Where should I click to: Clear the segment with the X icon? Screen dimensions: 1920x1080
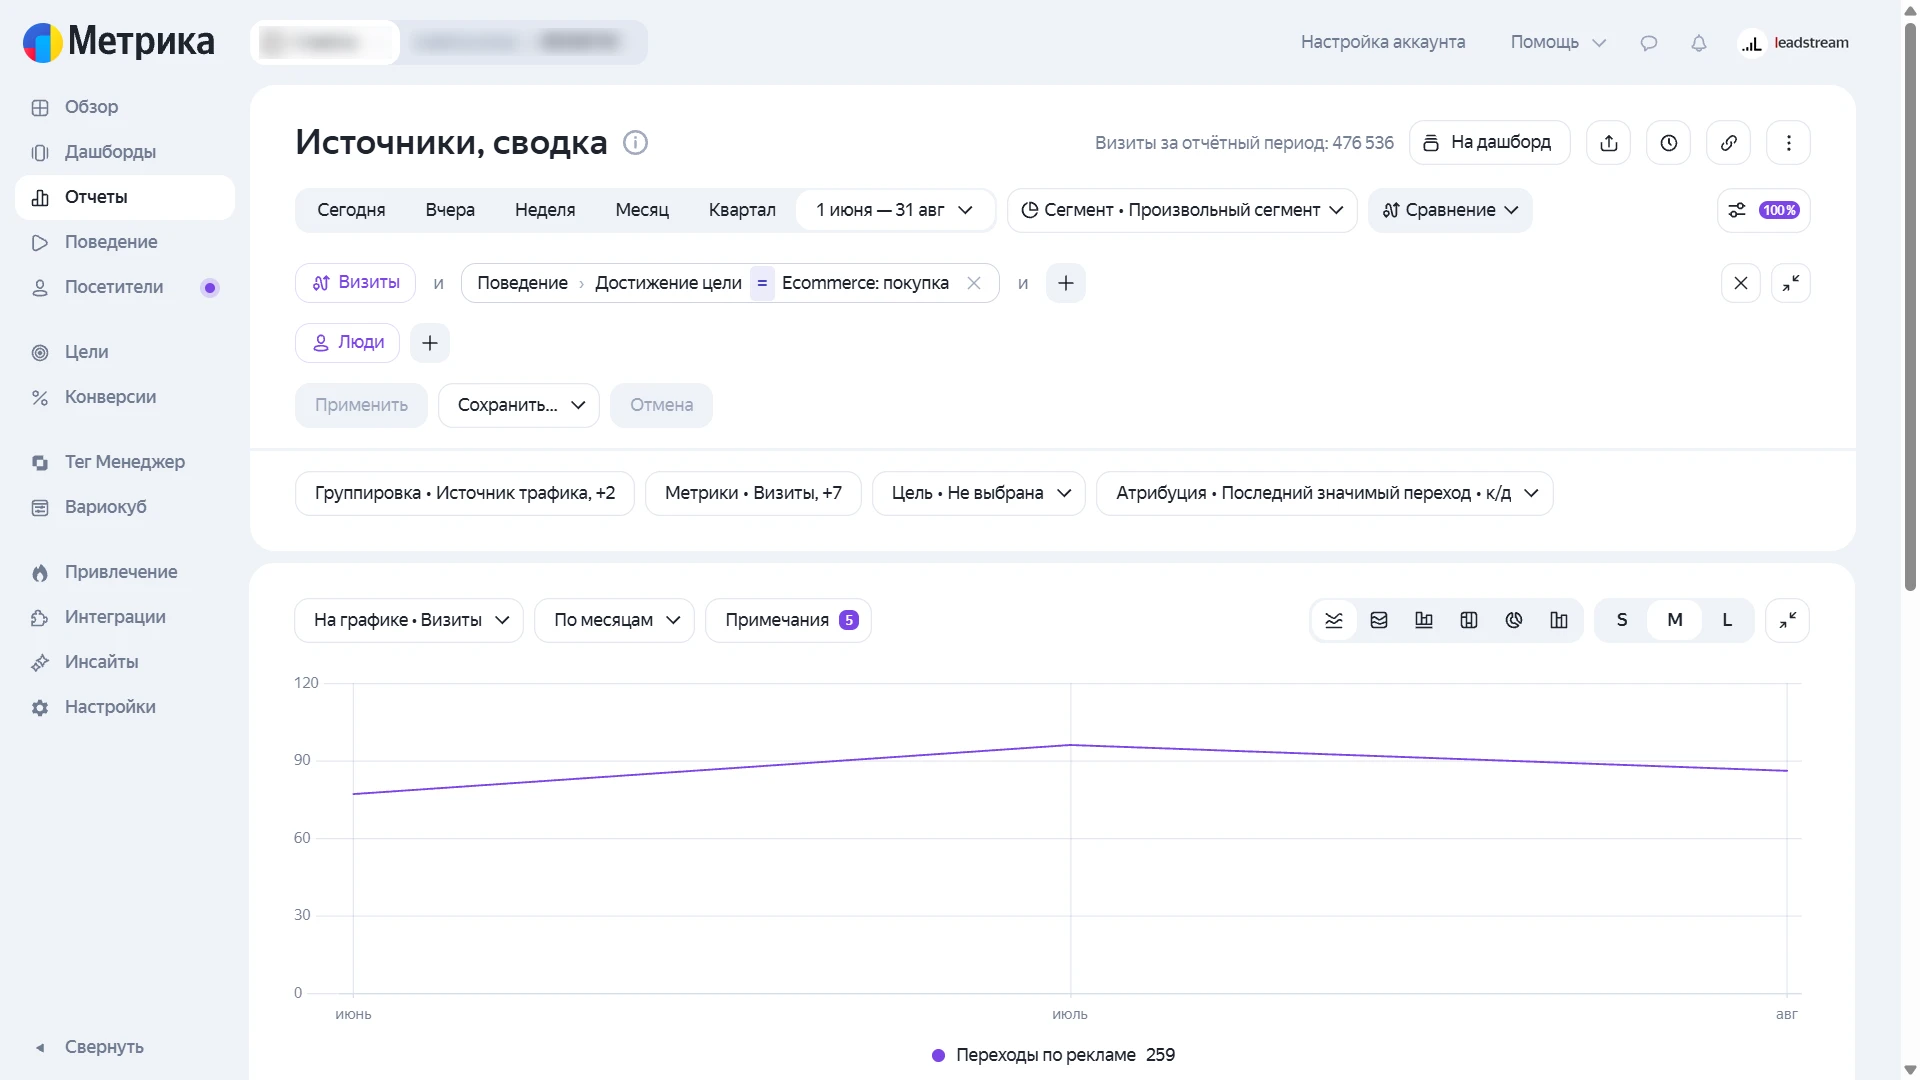click(x=1741, y=283)
